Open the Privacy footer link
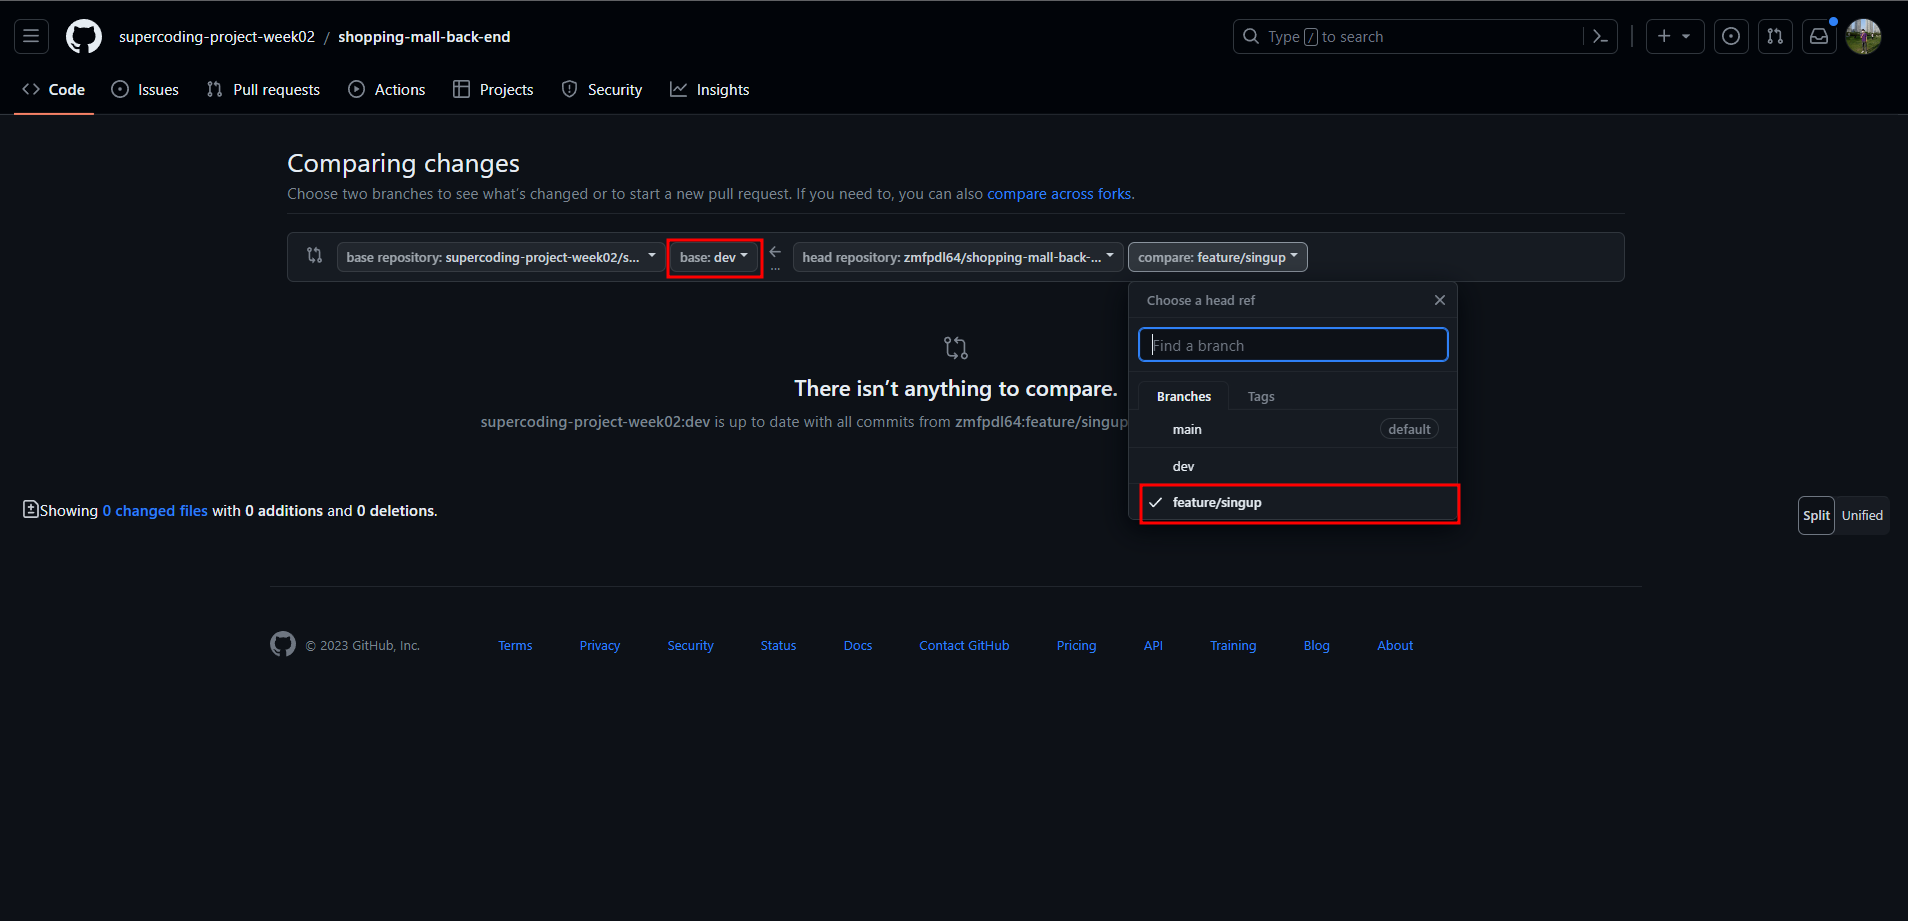The image size is (1908, 921). pos(600,646)
